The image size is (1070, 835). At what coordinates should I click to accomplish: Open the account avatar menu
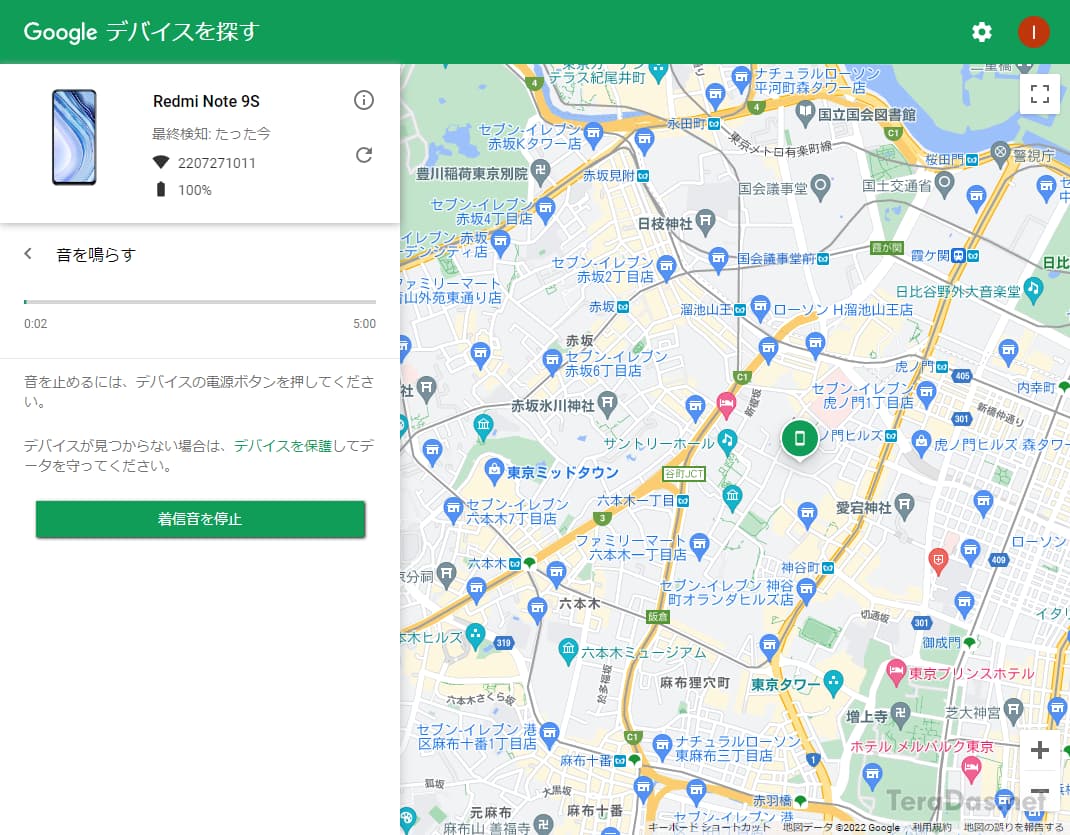(1033, 31)
